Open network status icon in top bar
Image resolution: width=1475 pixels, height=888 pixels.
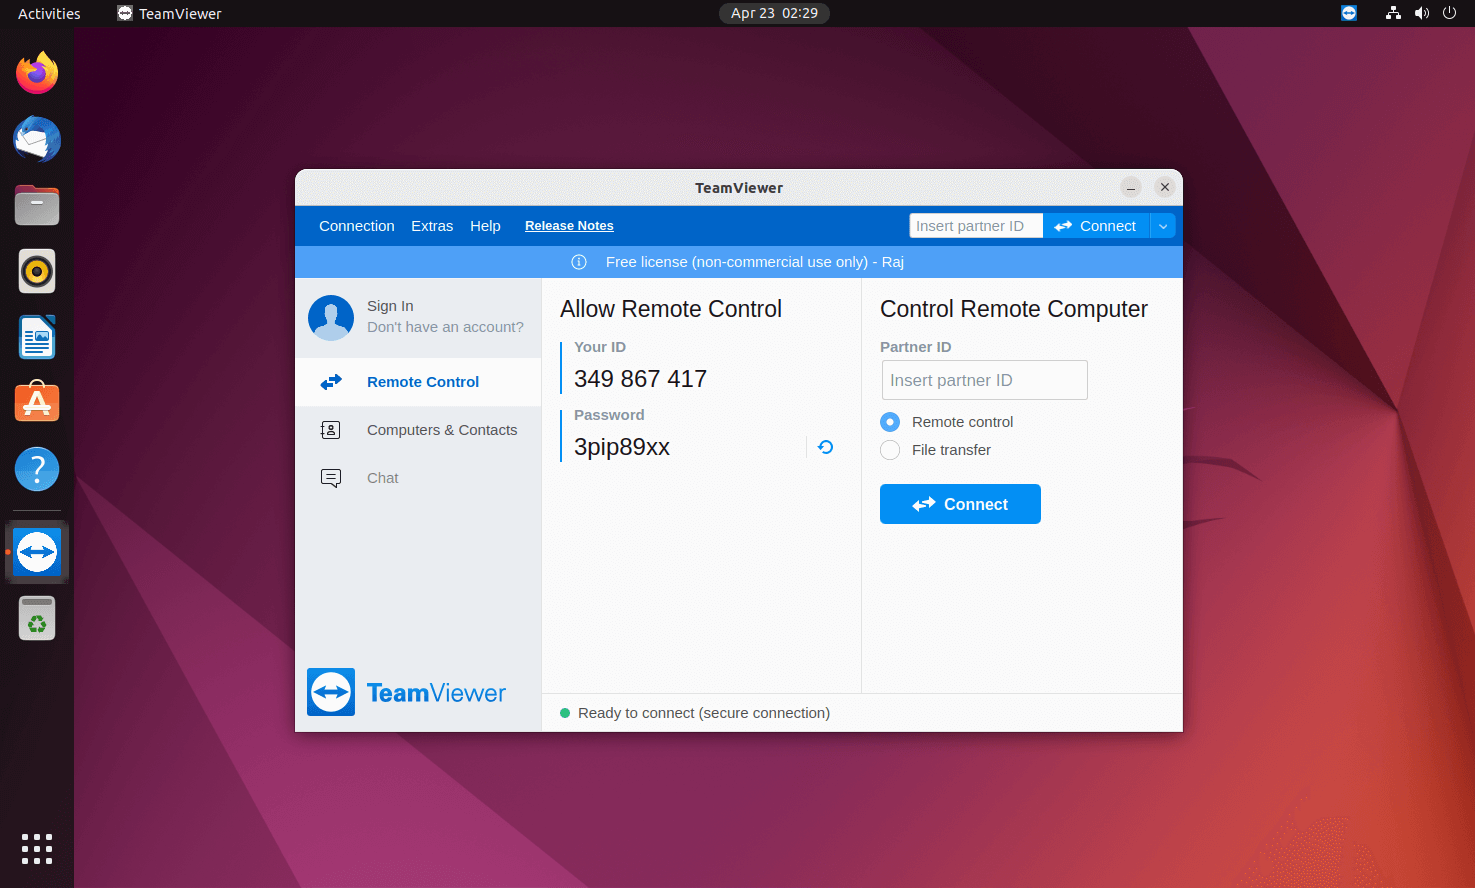tap(1393, 13)
